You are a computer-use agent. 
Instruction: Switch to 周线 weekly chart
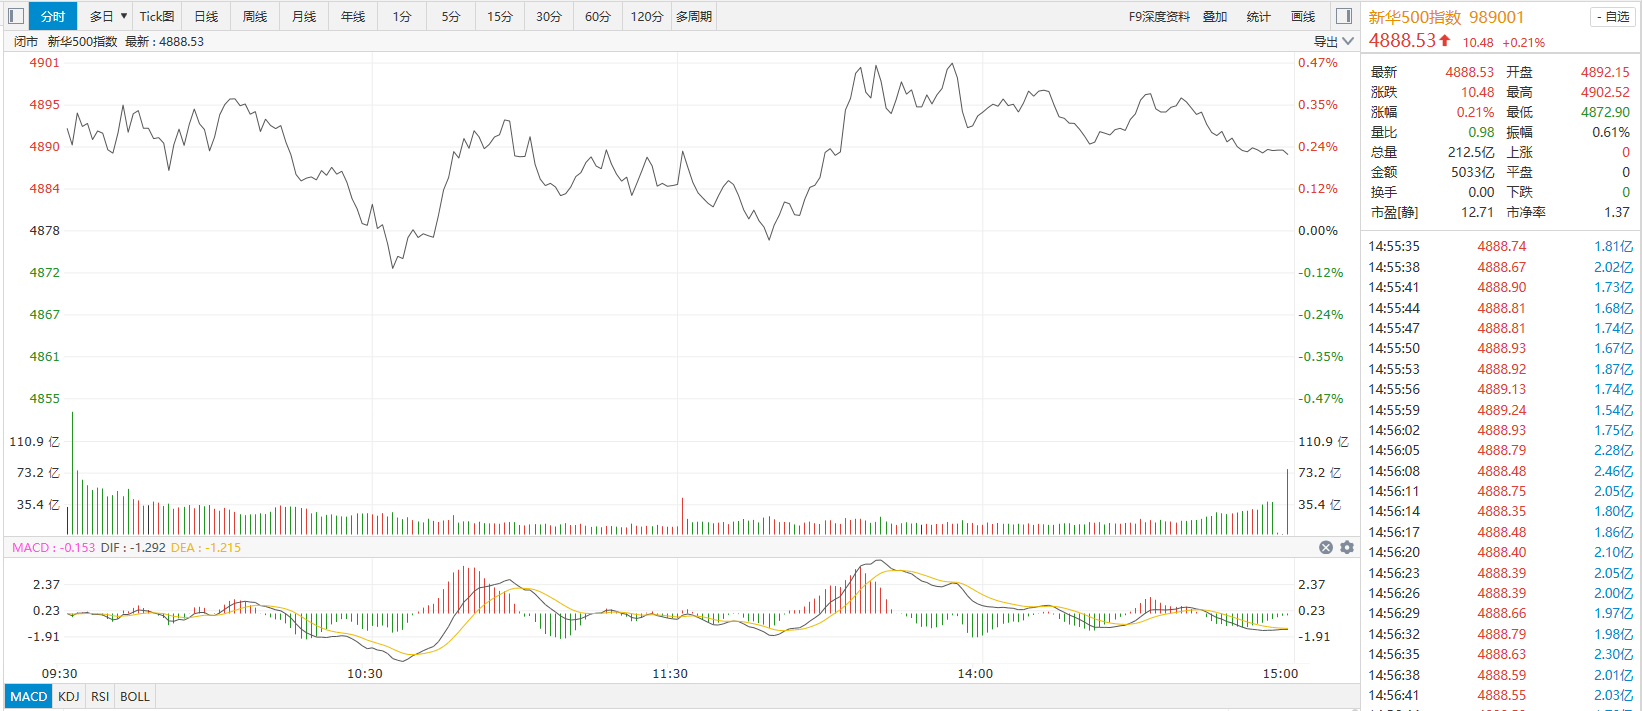(x=255, y=16)
